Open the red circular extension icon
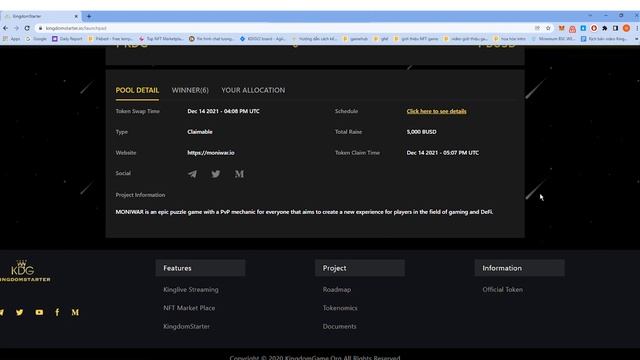The width and height of the screenshot is (640, 360). point(594,28)
